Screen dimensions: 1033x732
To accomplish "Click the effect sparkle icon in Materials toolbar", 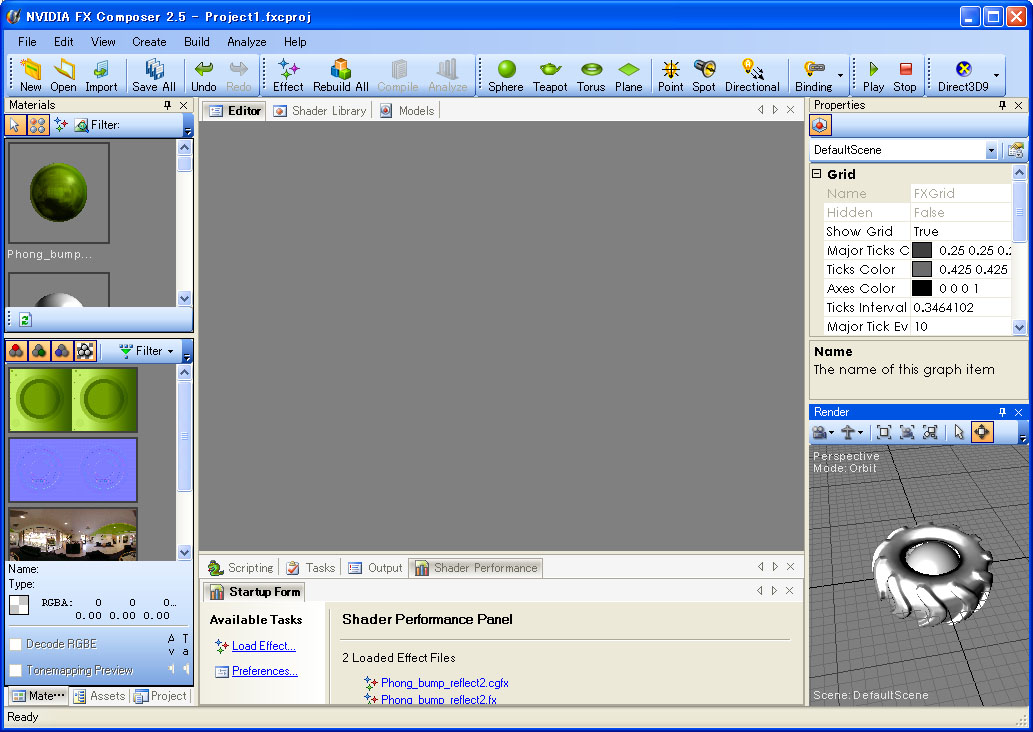I will (61, 125).
